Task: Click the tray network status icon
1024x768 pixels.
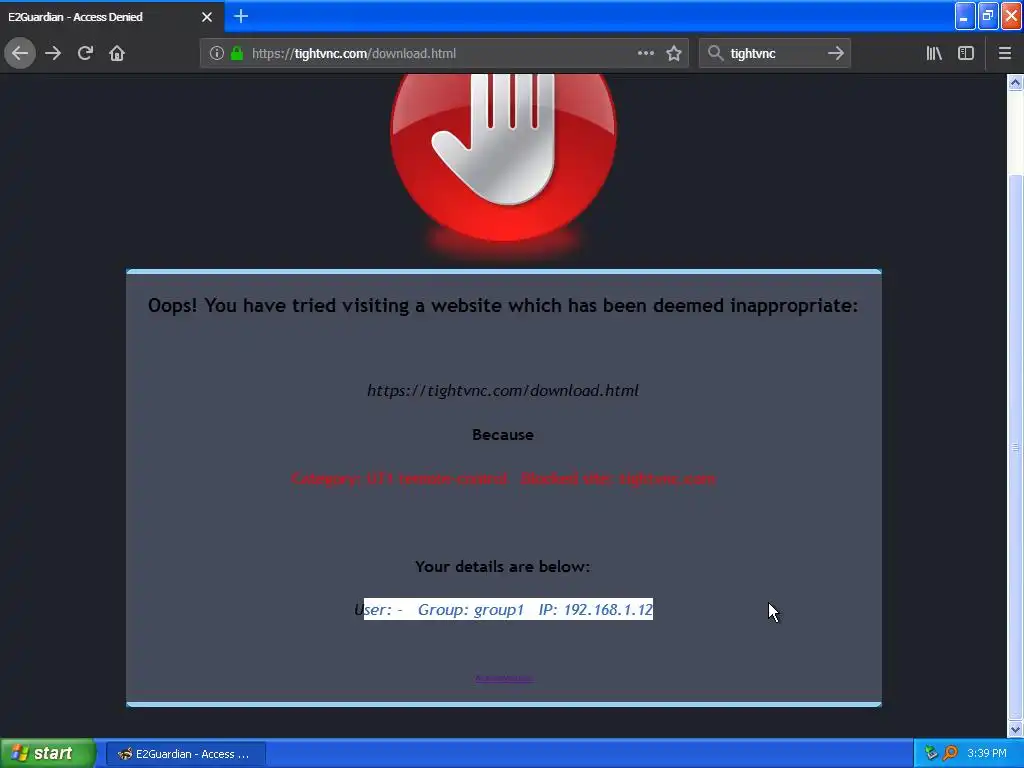Action: [931, 753]
